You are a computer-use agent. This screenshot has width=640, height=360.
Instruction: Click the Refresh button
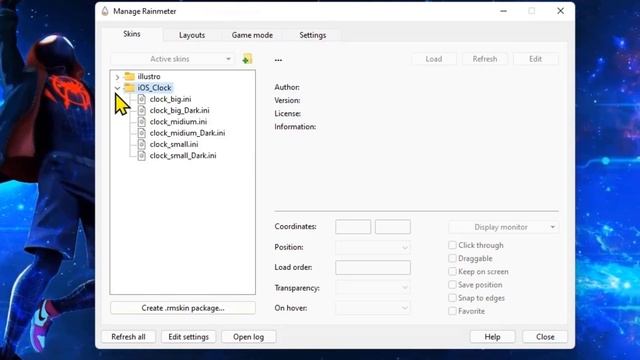click(484, 59)
